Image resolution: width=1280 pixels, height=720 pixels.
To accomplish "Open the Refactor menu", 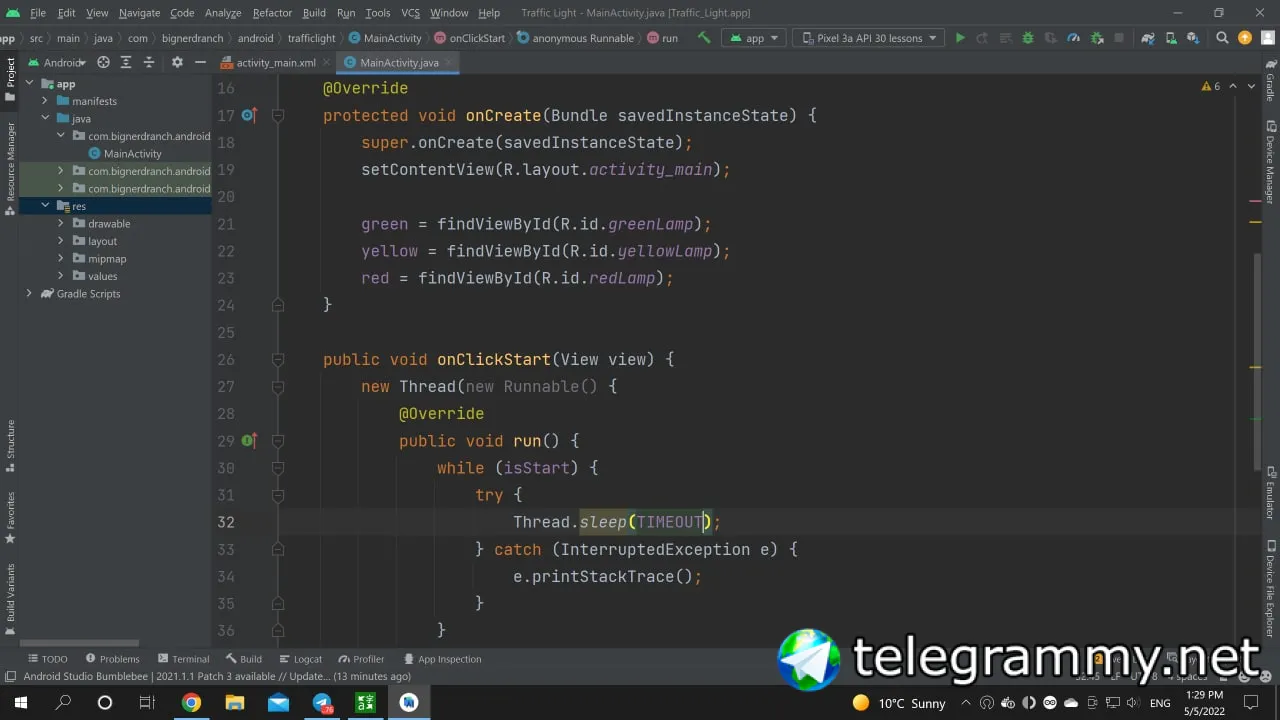I will click(x=272, y=13).
